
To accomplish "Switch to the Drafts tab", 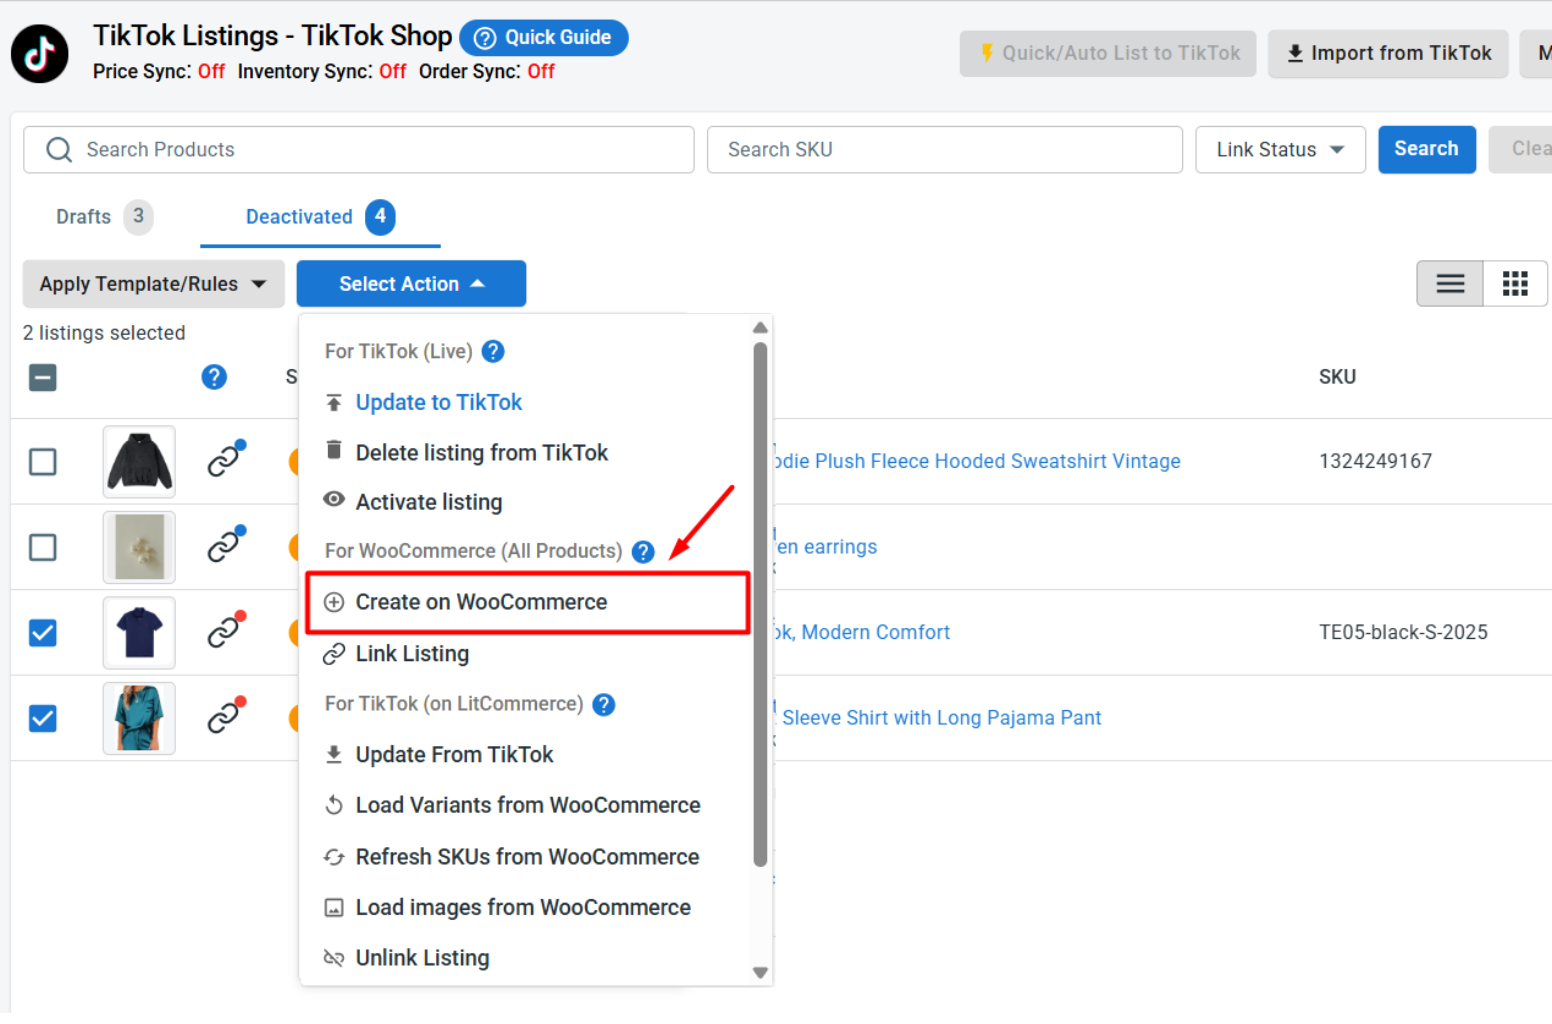I will coord(103,217).
